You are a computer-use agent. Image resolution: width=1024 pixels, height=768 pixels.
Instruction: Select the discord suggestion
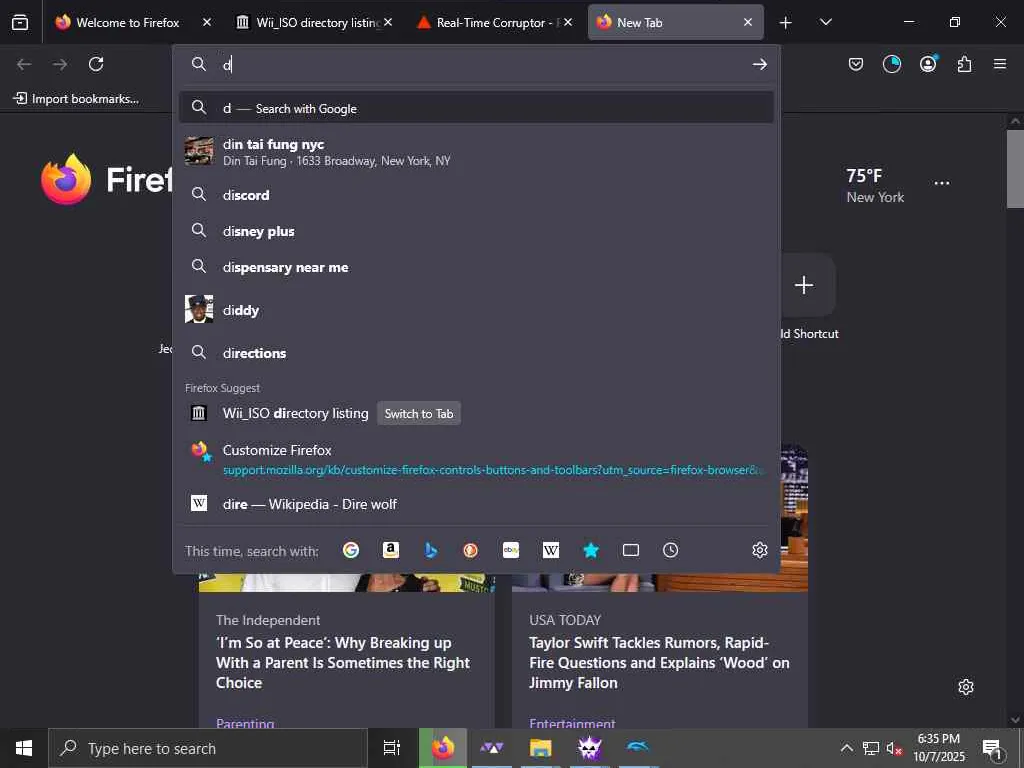click(476, 195)
